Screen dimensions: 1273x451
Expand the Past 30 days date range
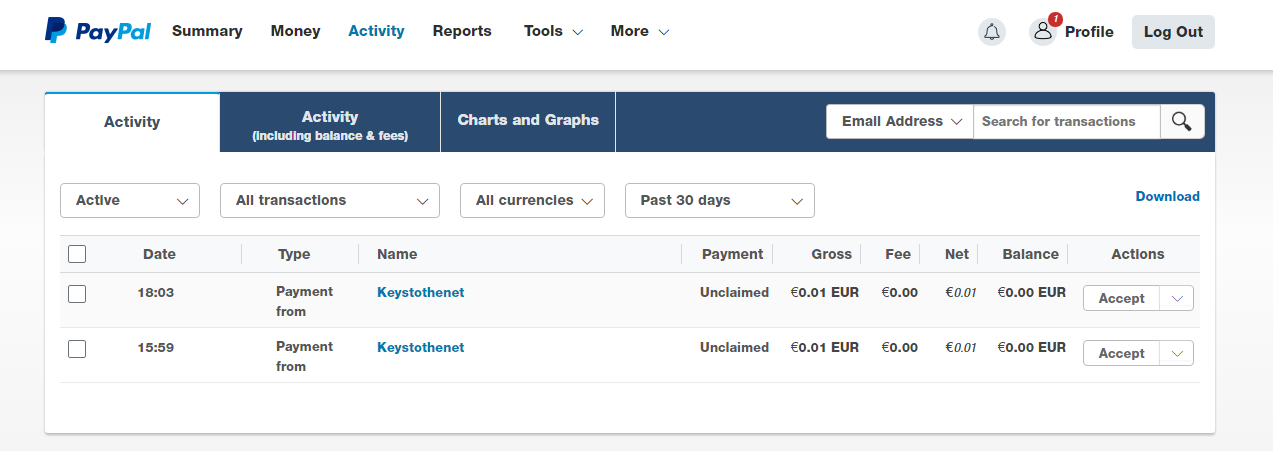720,200
